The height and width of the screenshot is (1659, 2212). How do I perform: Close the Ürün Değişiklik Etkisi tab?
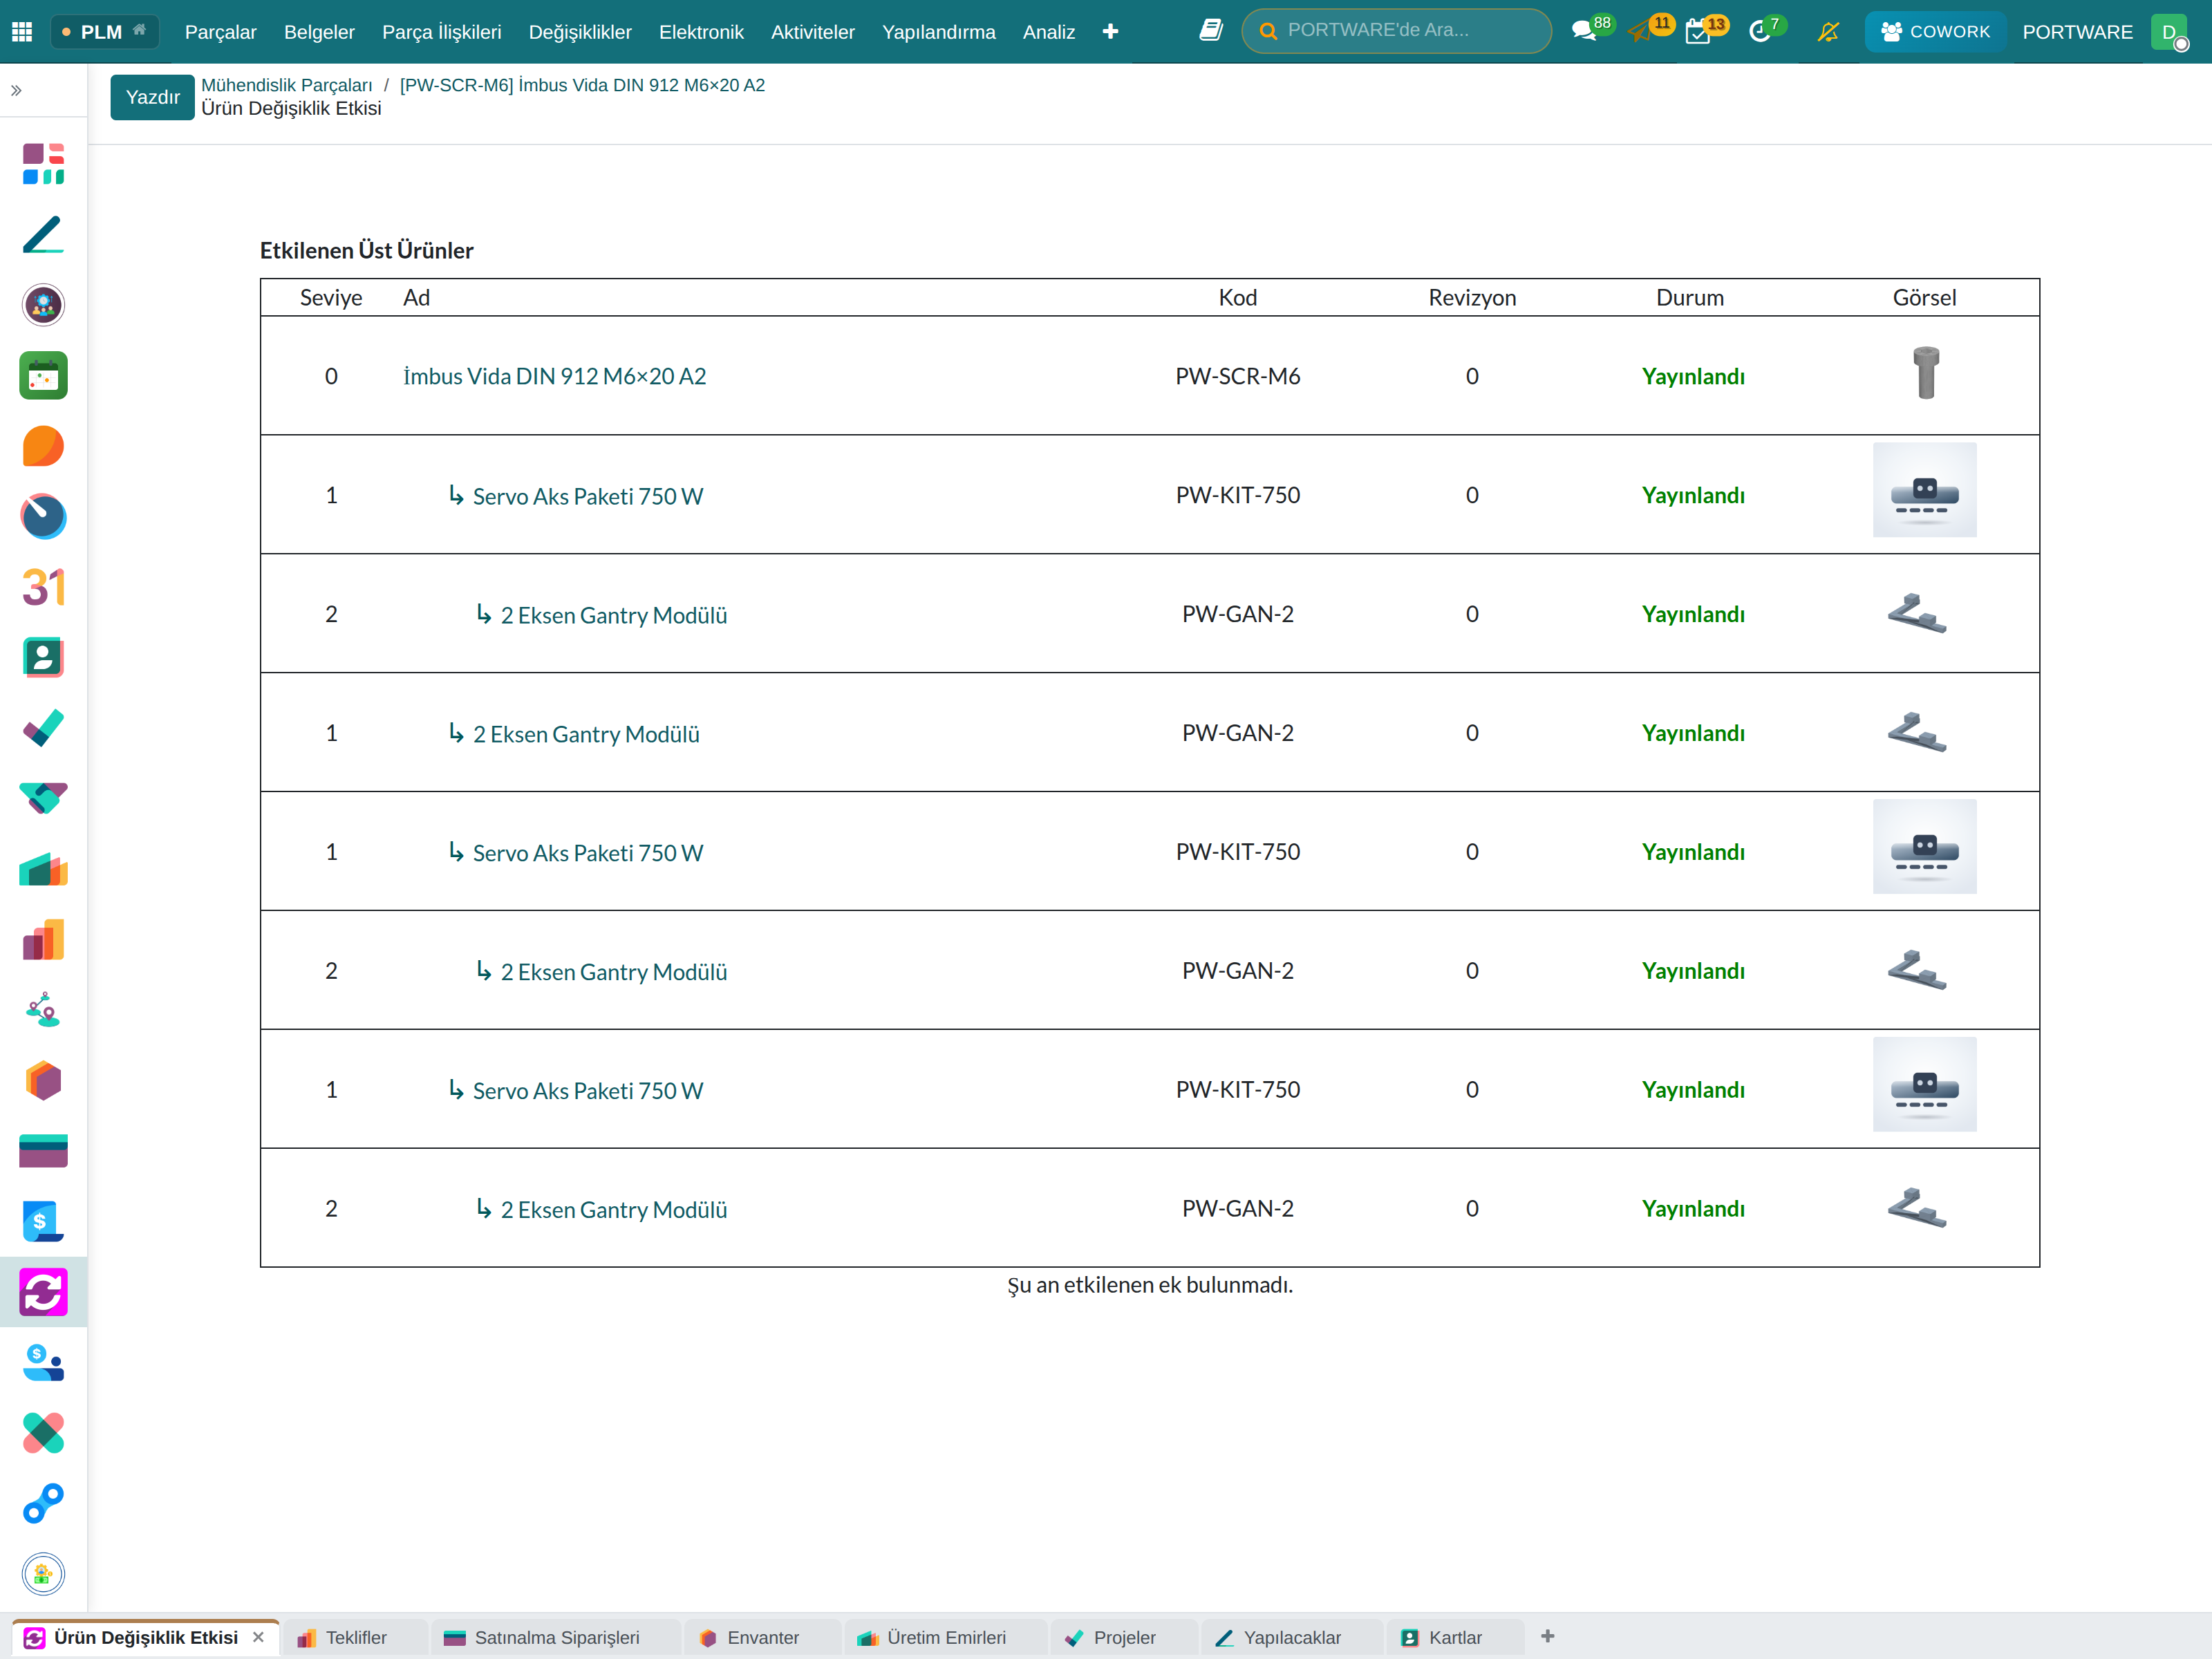pyautogui.click(x=258, y=1637)
